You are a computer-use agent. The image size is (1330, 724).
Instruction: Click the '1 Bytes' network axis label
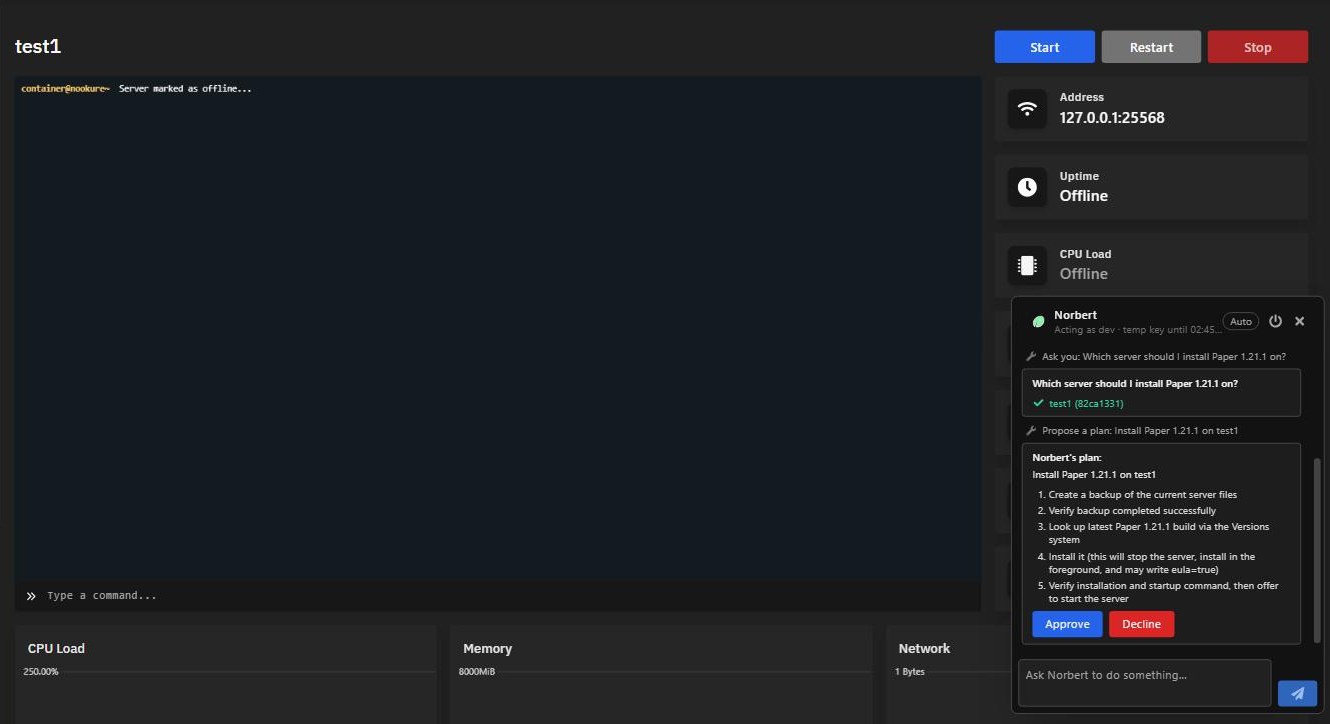pos(910,672)
